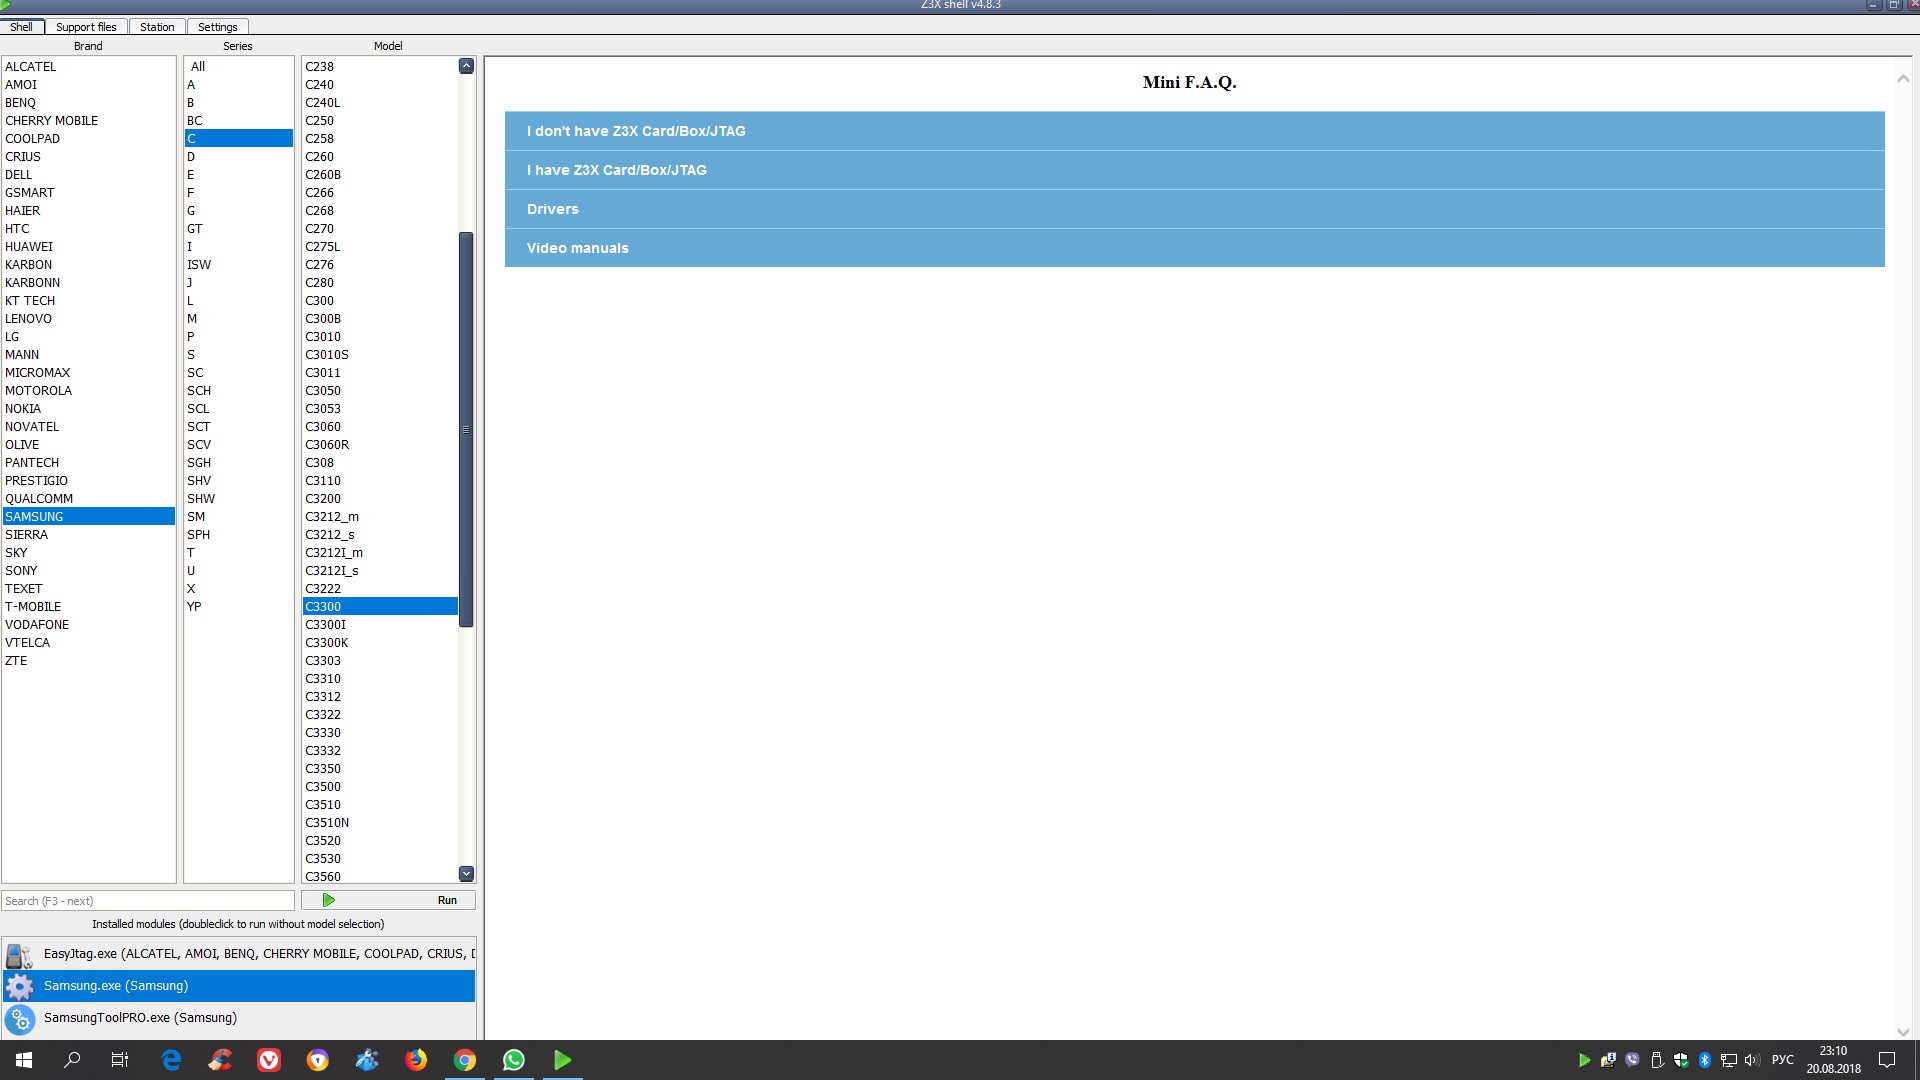Open the Windows Start menu
Image resolution: width=1920 pixels, height=1080 pixels.
[24, 1060]
